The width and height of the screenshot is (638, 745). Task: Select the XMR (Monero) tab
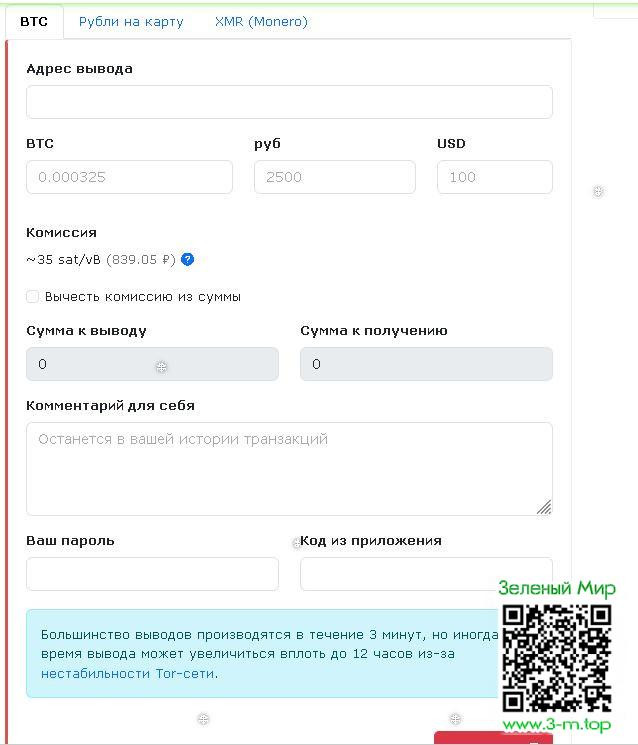click(261, 21)
